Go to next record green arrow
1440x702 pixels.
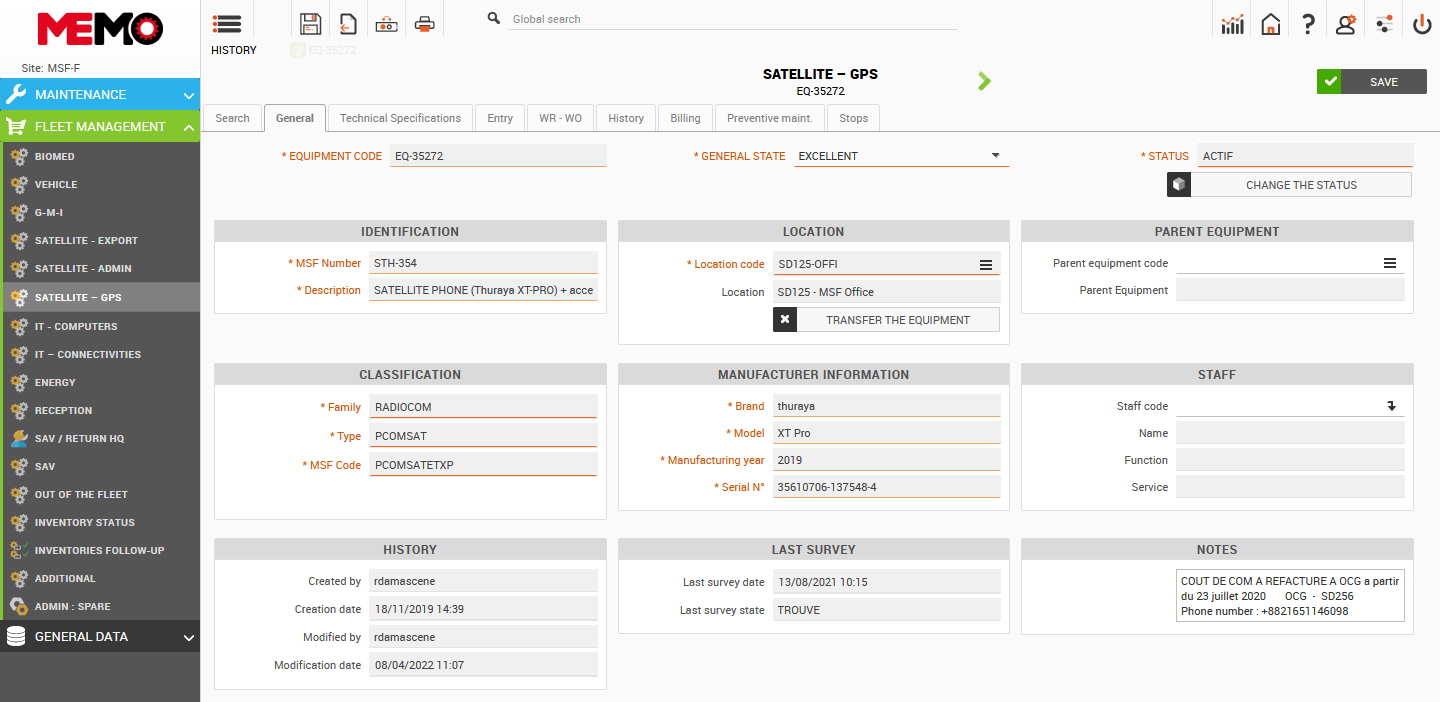click(x=984, y=81)
